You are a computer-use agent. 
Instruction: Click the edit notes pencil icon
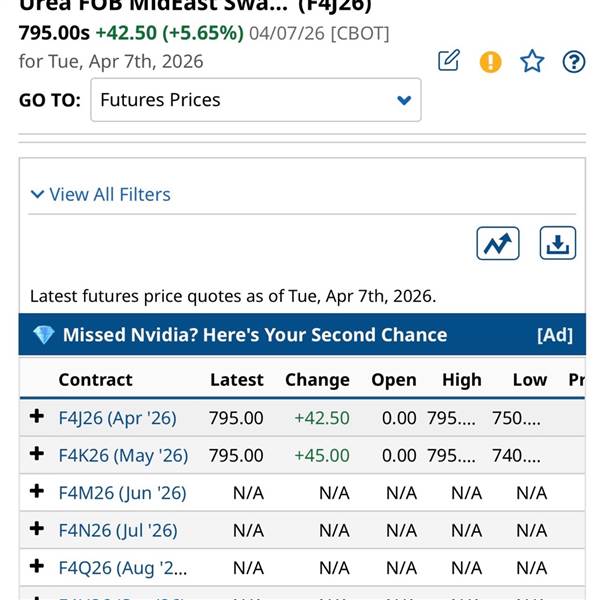(x=449, y=61)
